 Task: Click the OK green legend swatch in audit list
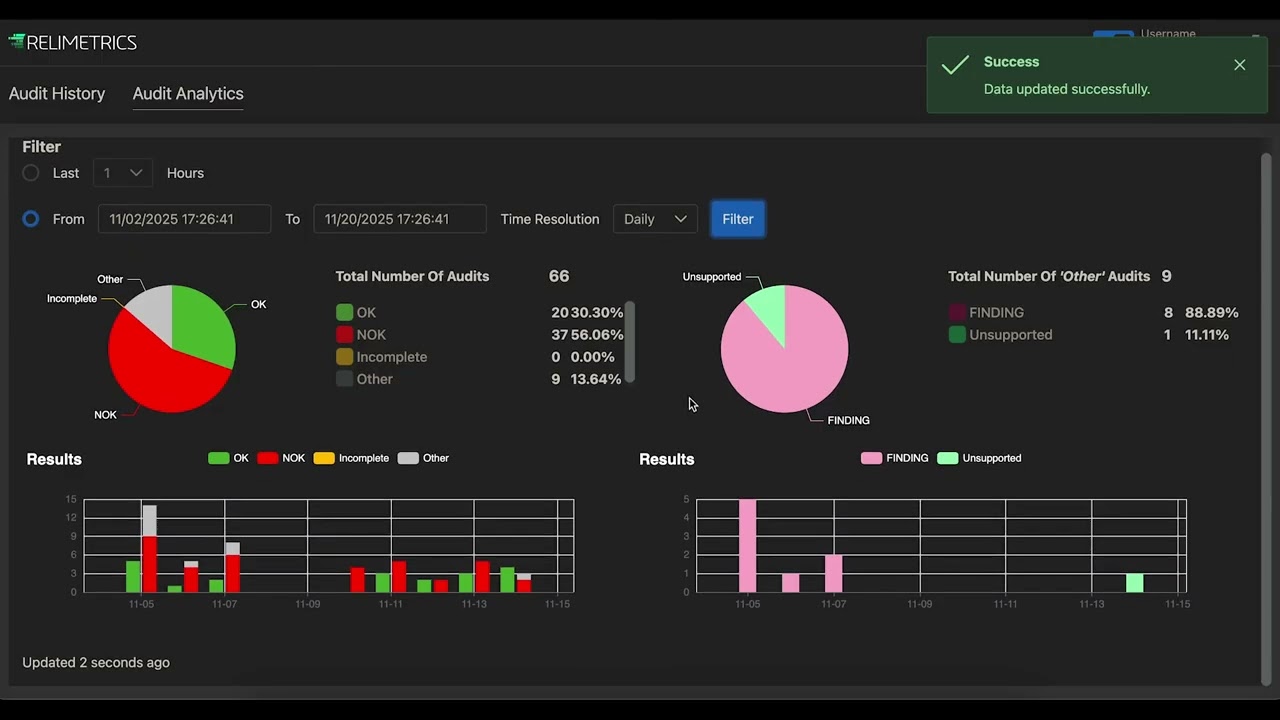pyautogui.click(x=345, y=313)
